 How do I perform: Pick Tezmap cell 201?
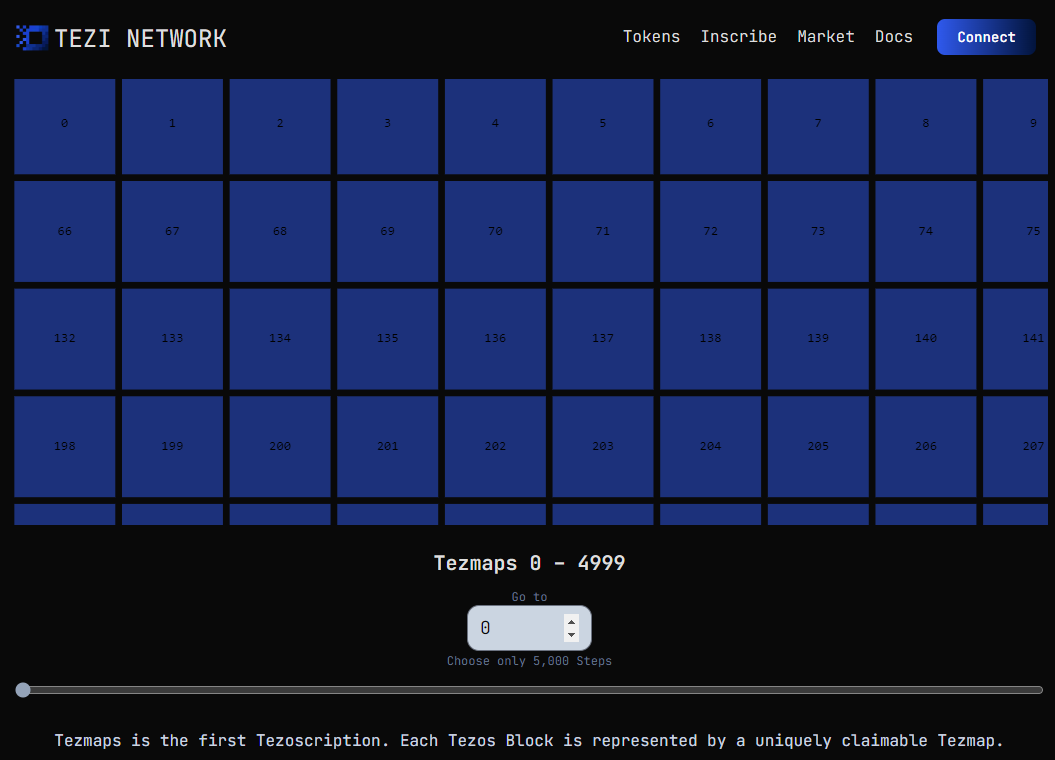tap(388, 447)
